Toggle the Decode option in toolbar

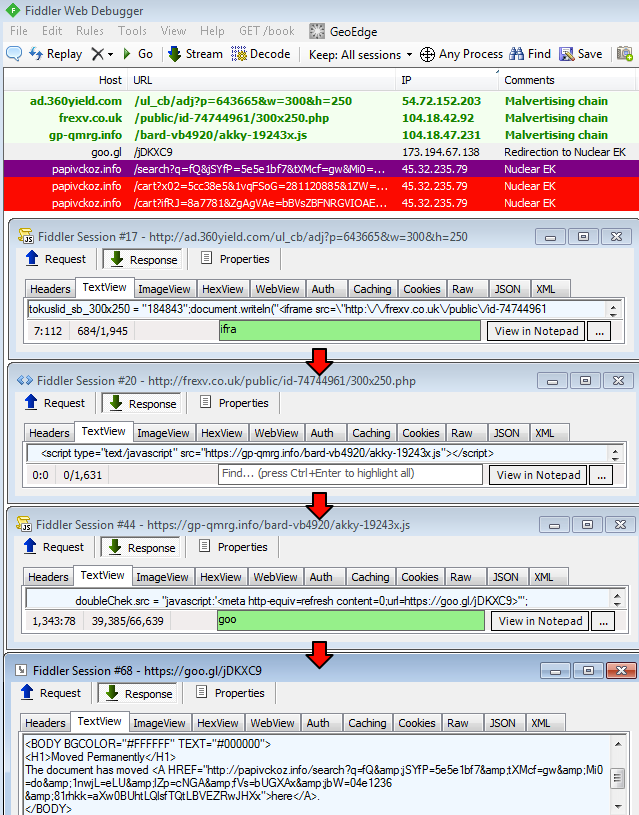pyautogui.click(x=261, y=54)
